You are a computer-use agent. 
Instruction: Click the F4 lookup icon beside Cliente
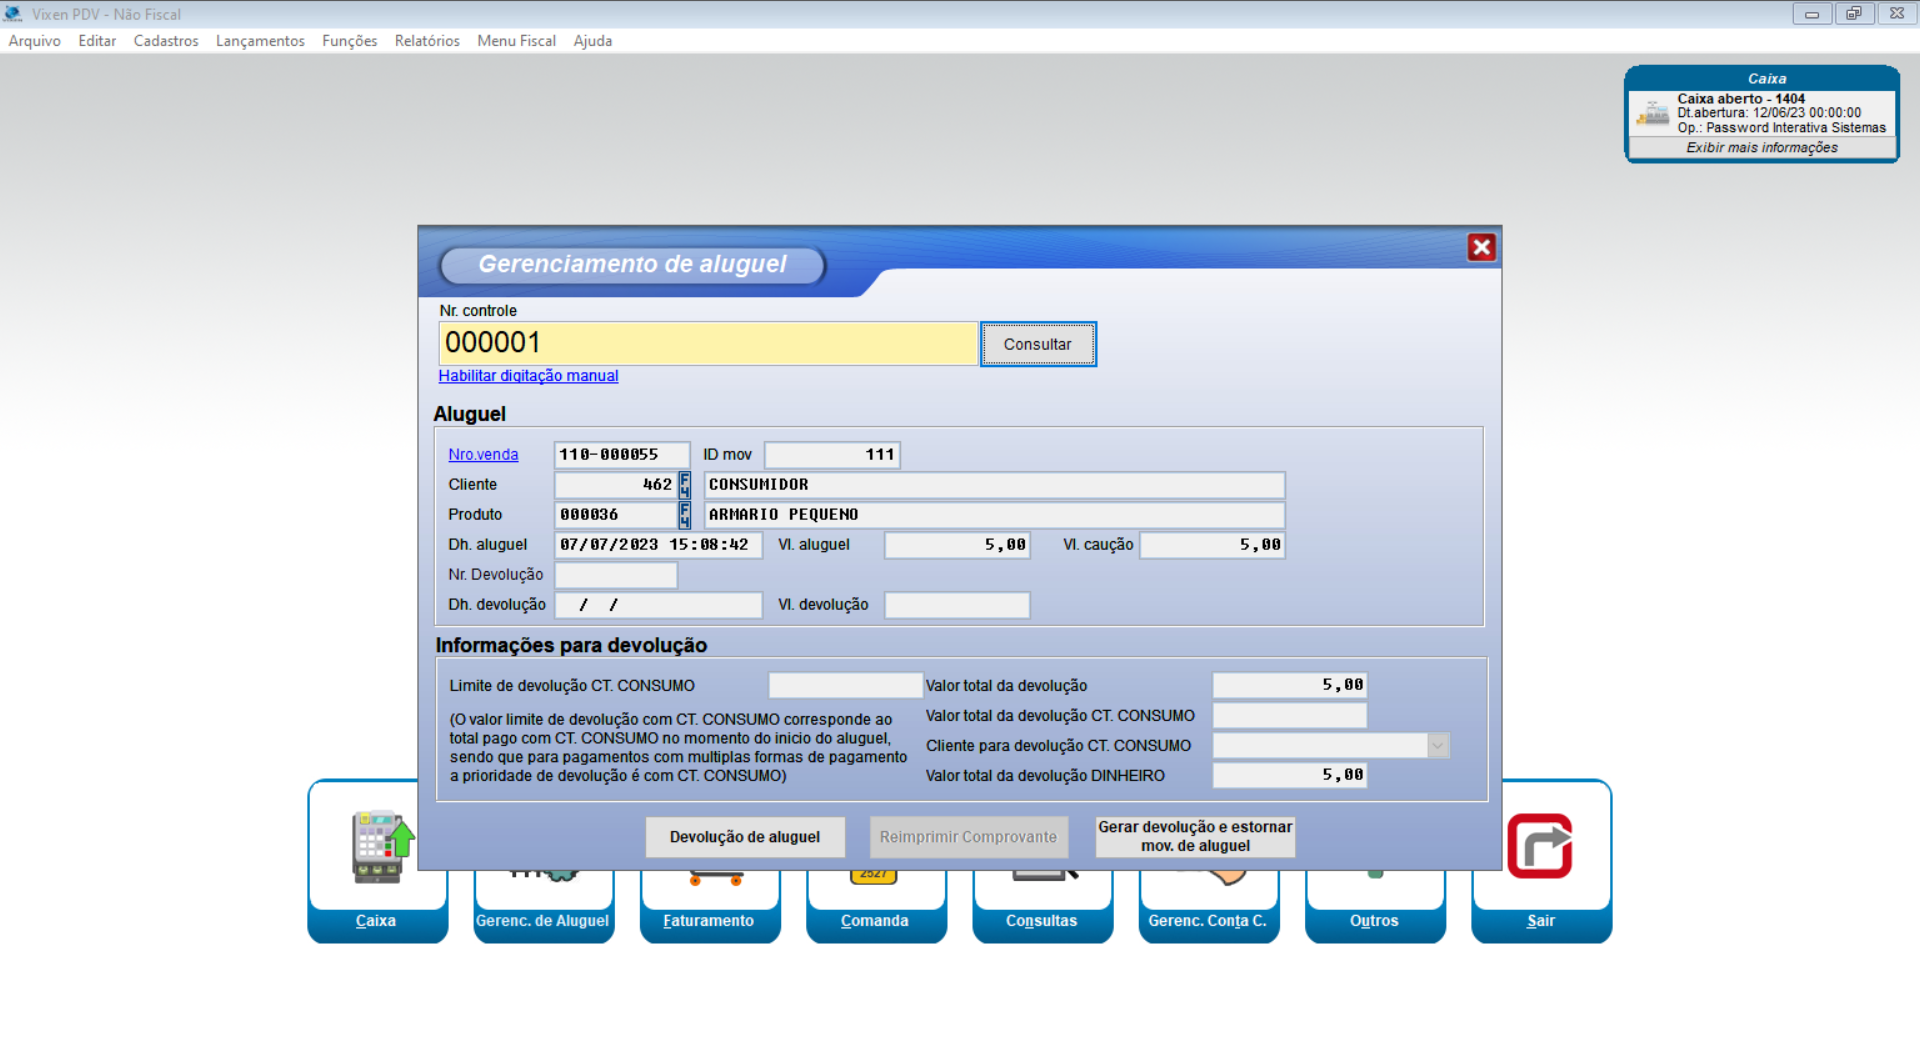pyautogui.click(x=685, y=485)
